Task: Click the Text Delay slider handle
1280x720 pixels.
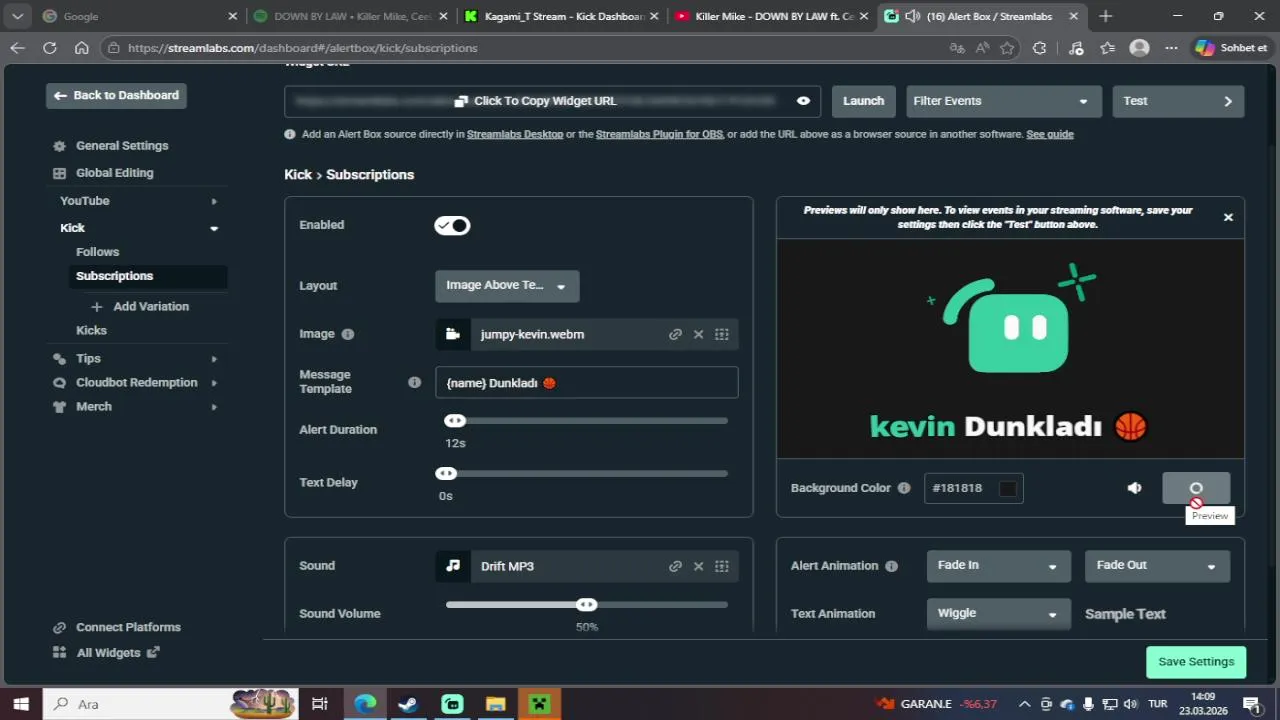Action: (446, 474)
